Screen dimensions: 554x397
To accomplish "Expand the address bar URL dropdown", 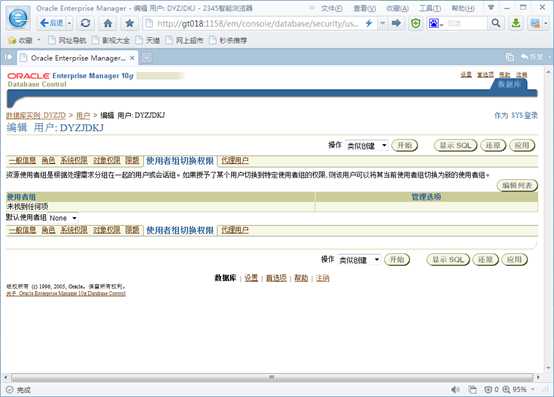I will click(383, 24).
